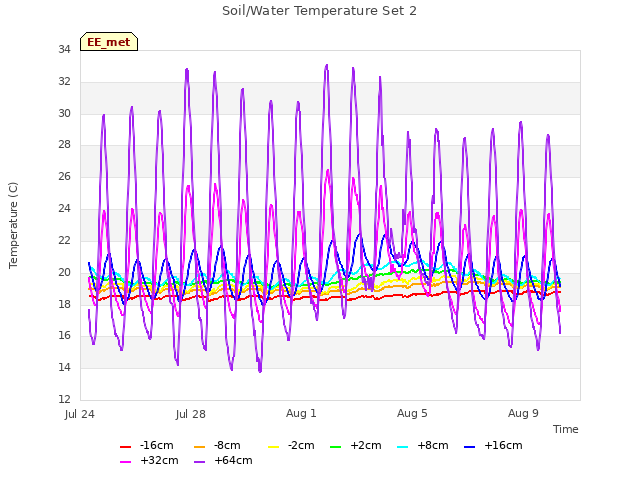The height and width of the screenshot is (480, 640).
Task: Click the yellow -2cm legend swatch
Action: [x=273, y=447]
